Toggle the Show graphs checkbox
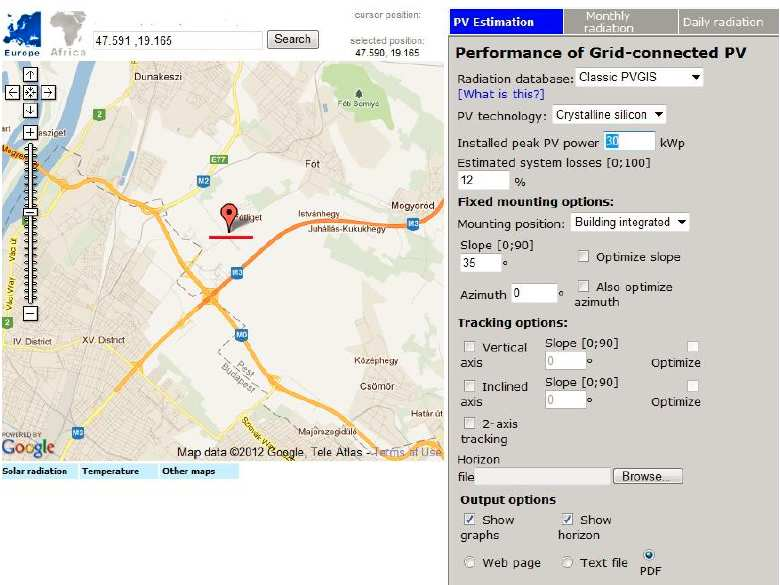The image size is (780, 585). [469, 519]
